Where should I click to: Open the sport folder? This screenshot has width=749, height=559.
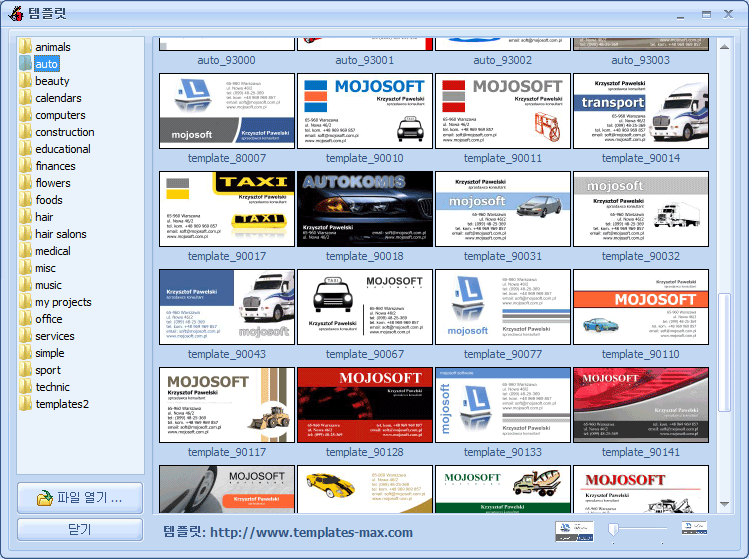point(48,370)
